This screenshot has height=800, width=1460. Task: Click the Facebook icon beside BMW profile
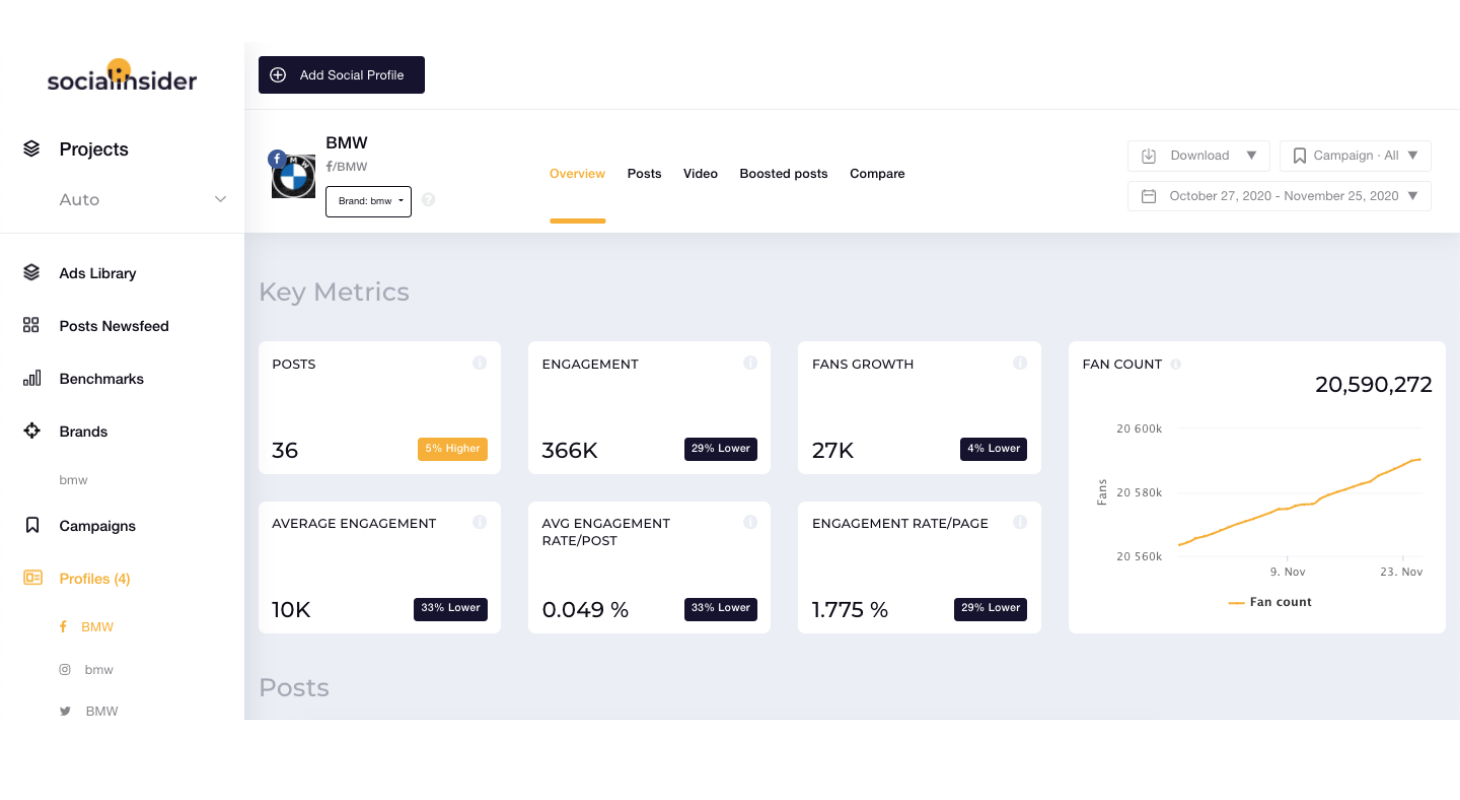click(x=63, y=627)
